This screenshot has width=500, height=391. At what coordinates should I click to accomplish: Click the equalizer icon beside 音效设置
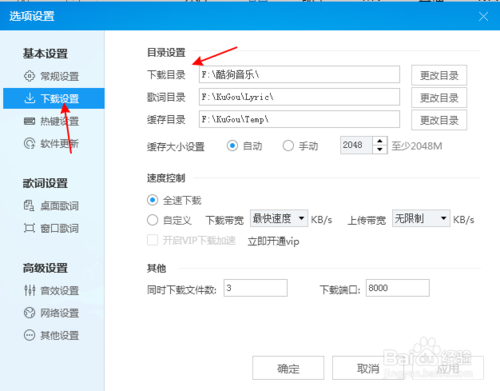point(29,290)
